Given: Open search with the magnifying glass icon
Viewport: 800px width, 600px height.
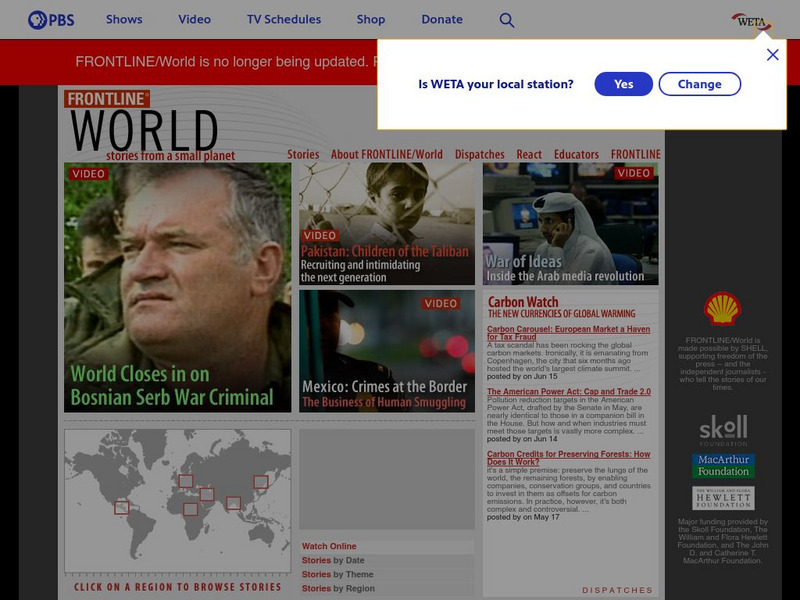Looking at the screenshot, I should (507, 18).
